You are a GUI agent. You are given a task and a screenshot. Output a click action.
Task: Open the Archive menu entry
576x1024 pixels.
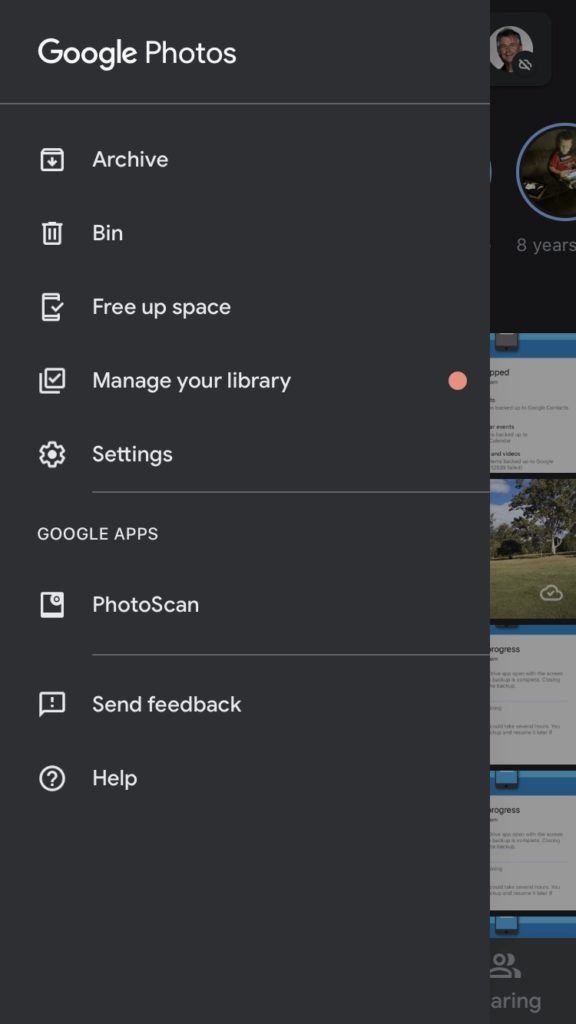click(x=245, y=159)
